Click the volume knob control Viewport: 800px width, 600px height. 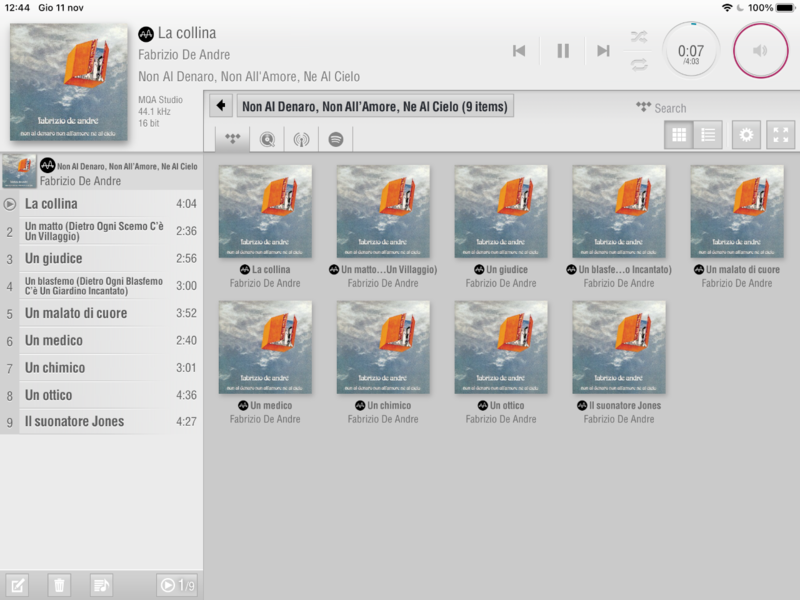(761, 50)
